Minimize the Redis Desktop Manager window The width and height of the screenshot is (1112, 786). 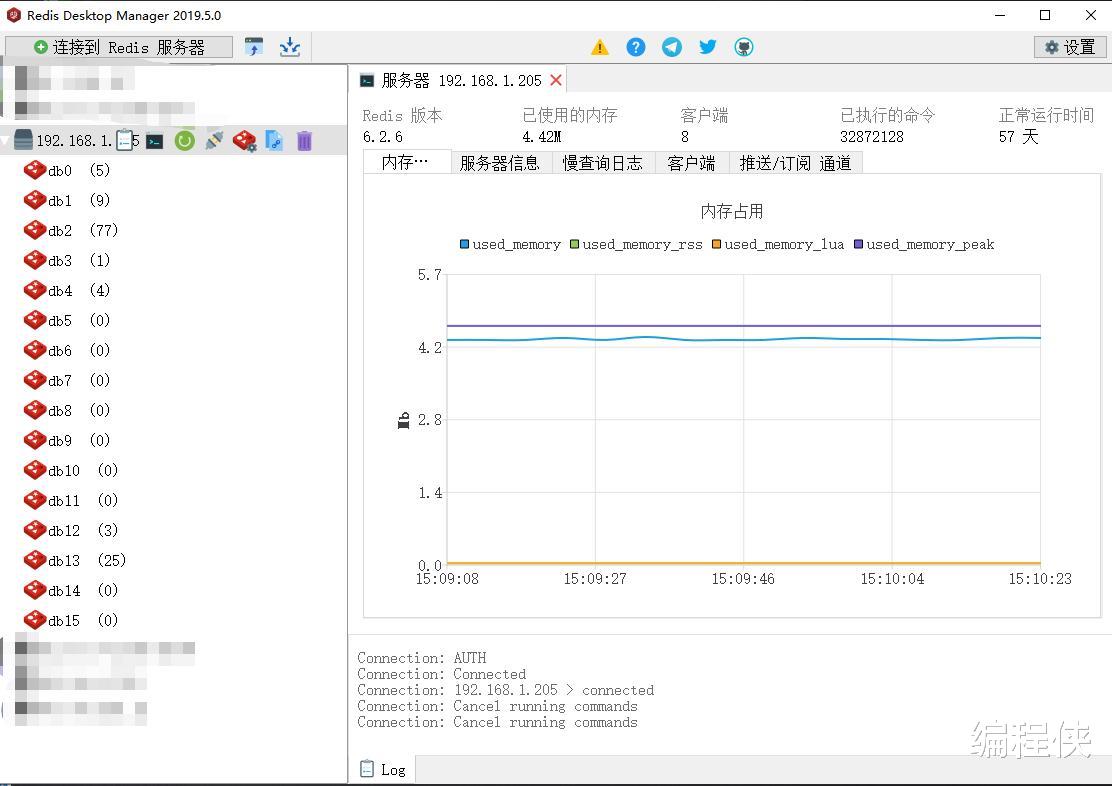1000,15
